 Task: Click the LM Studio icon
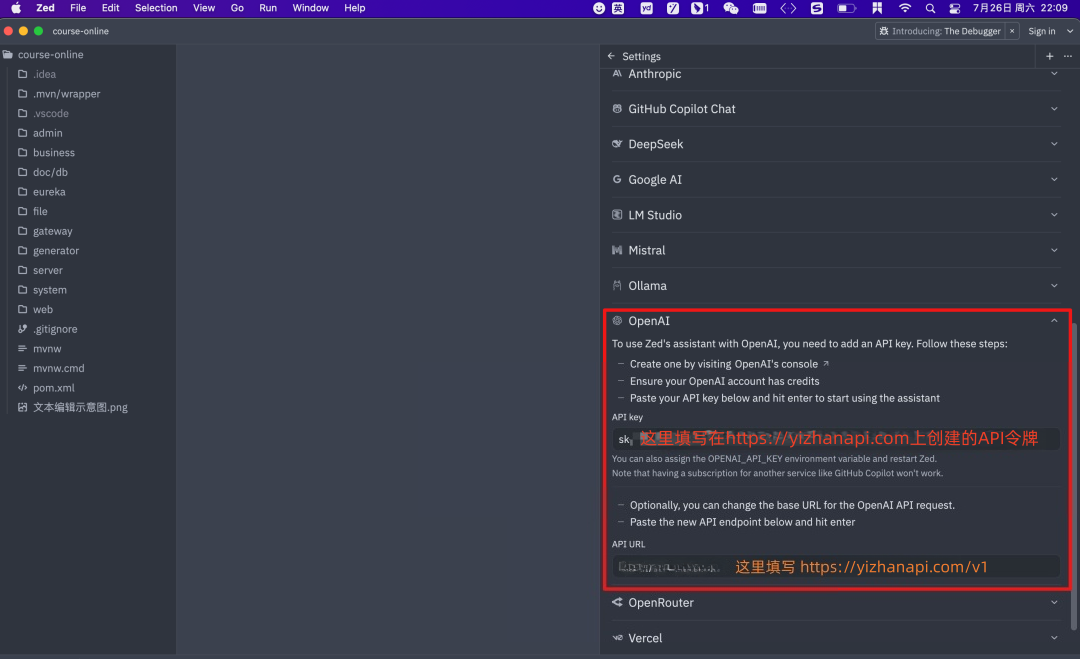click(617, 215)
